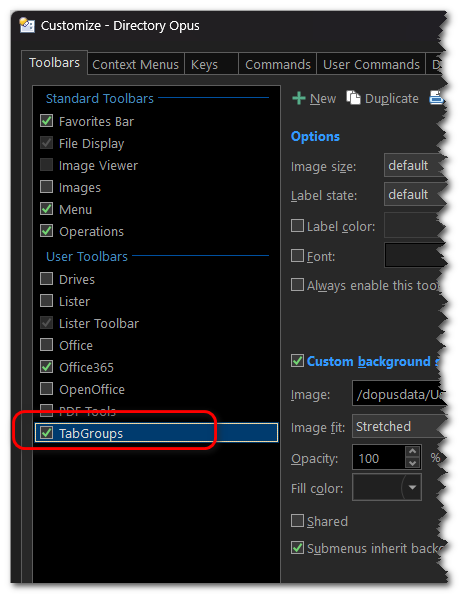
Task: Click the blue icon right of Duplicate
Action: click(437, 97)
